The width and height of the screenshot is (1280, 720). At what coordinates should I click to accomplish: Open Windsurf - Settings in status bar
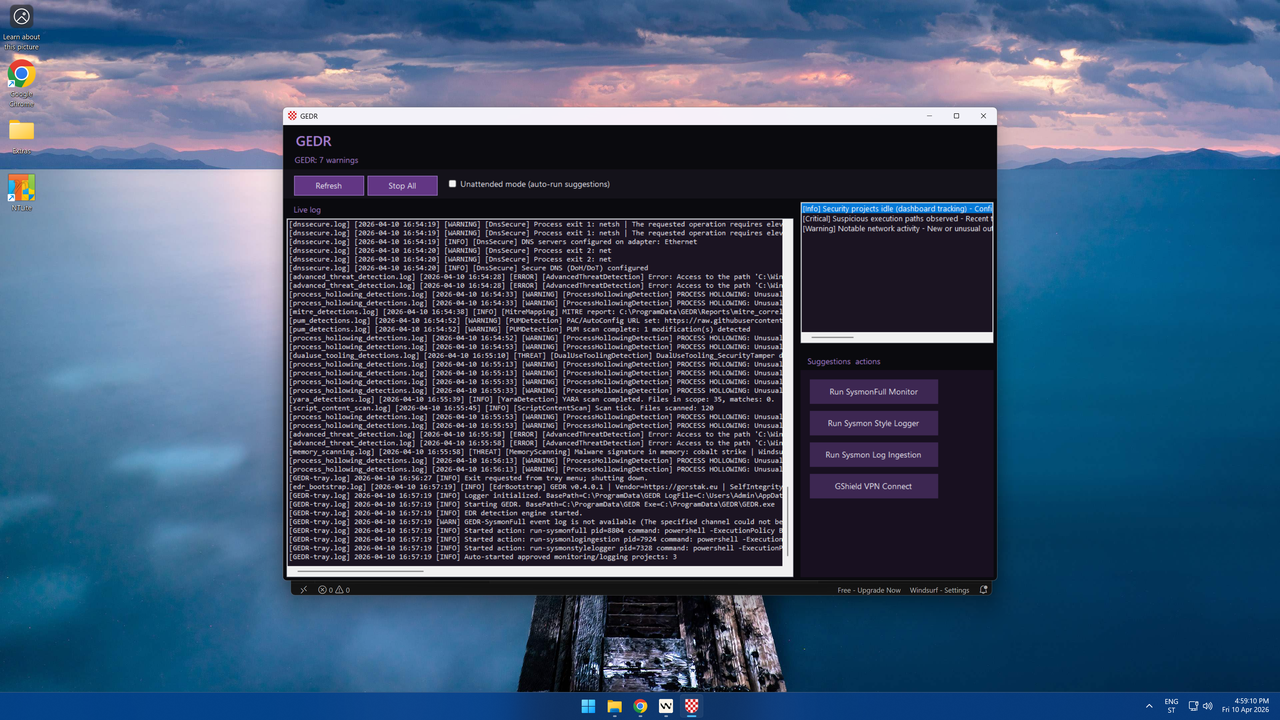939,590
